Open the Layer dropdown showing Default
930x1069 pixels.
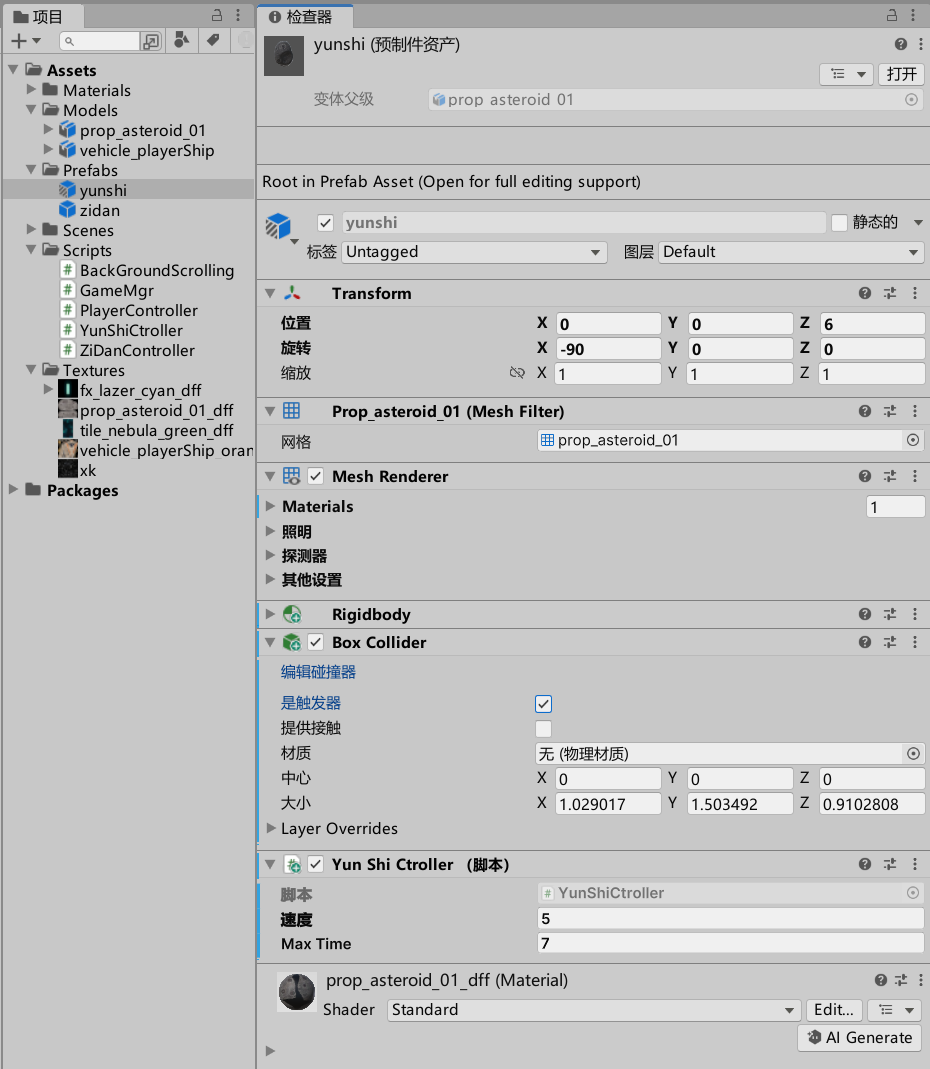pyautogui.click(x=791, y=252)
